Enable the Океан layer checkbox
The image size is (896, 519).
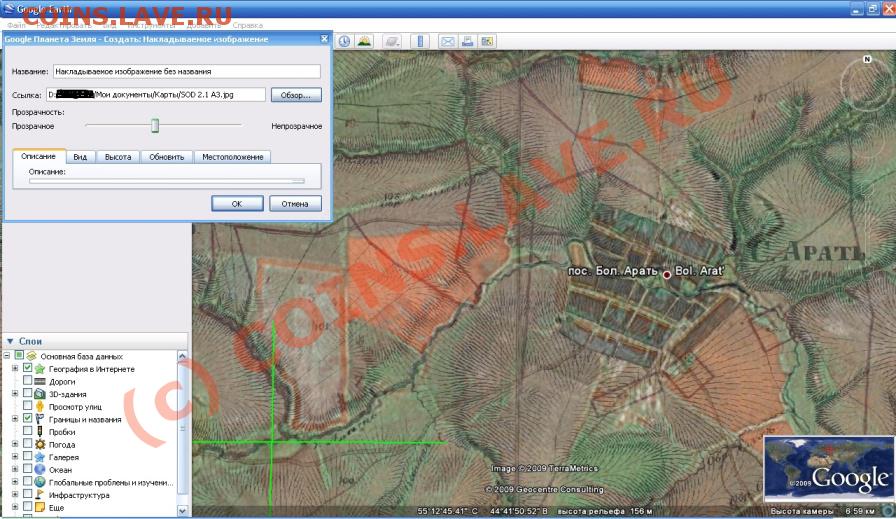coord(27,469)
